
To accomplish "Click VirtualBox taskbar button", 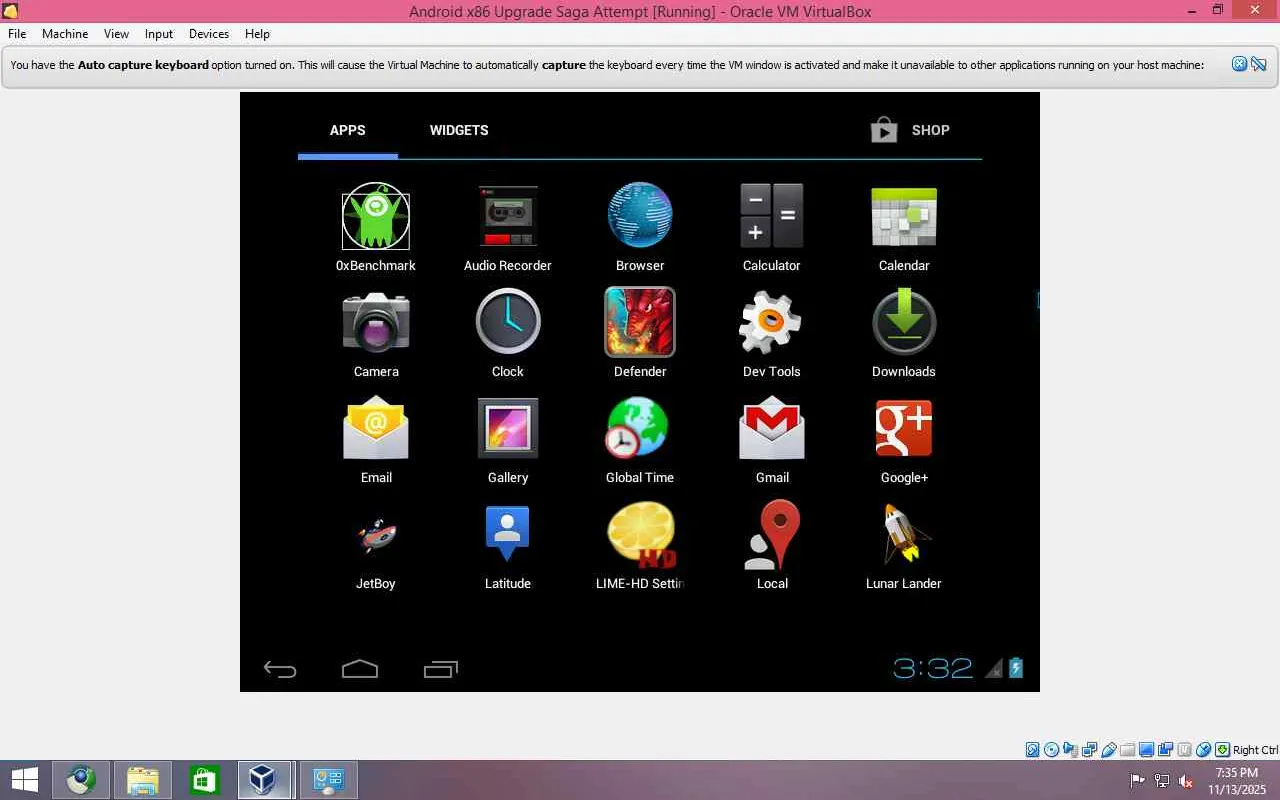I will tap(264, 780).
